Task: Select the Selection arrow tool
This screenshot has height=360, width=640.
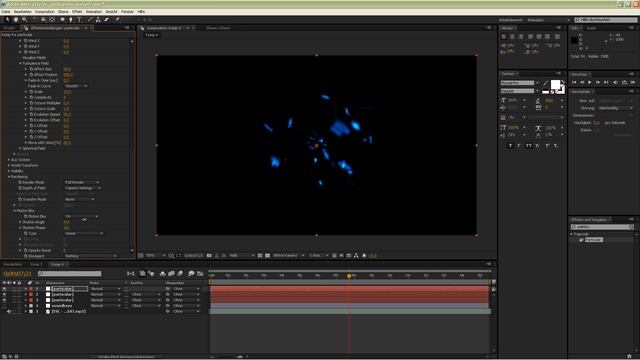Action: [x=7, y=19]
